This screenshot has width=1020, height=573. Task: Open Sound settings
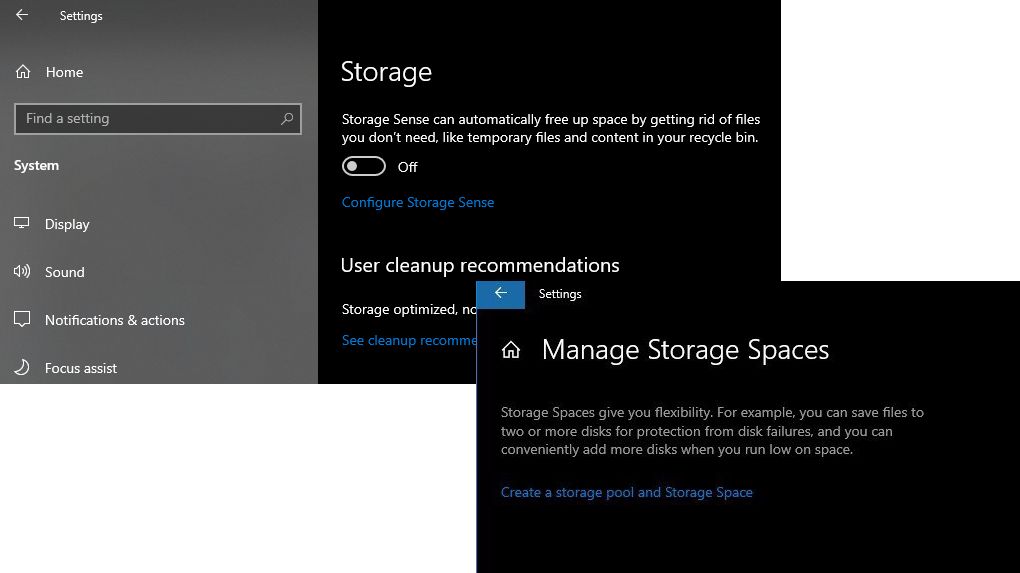point(49,272)
